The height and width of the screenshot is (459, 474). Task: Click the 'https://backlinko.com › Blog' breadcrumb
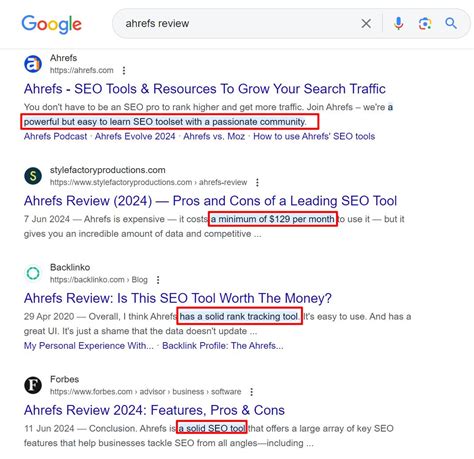(x=99, y=280)
